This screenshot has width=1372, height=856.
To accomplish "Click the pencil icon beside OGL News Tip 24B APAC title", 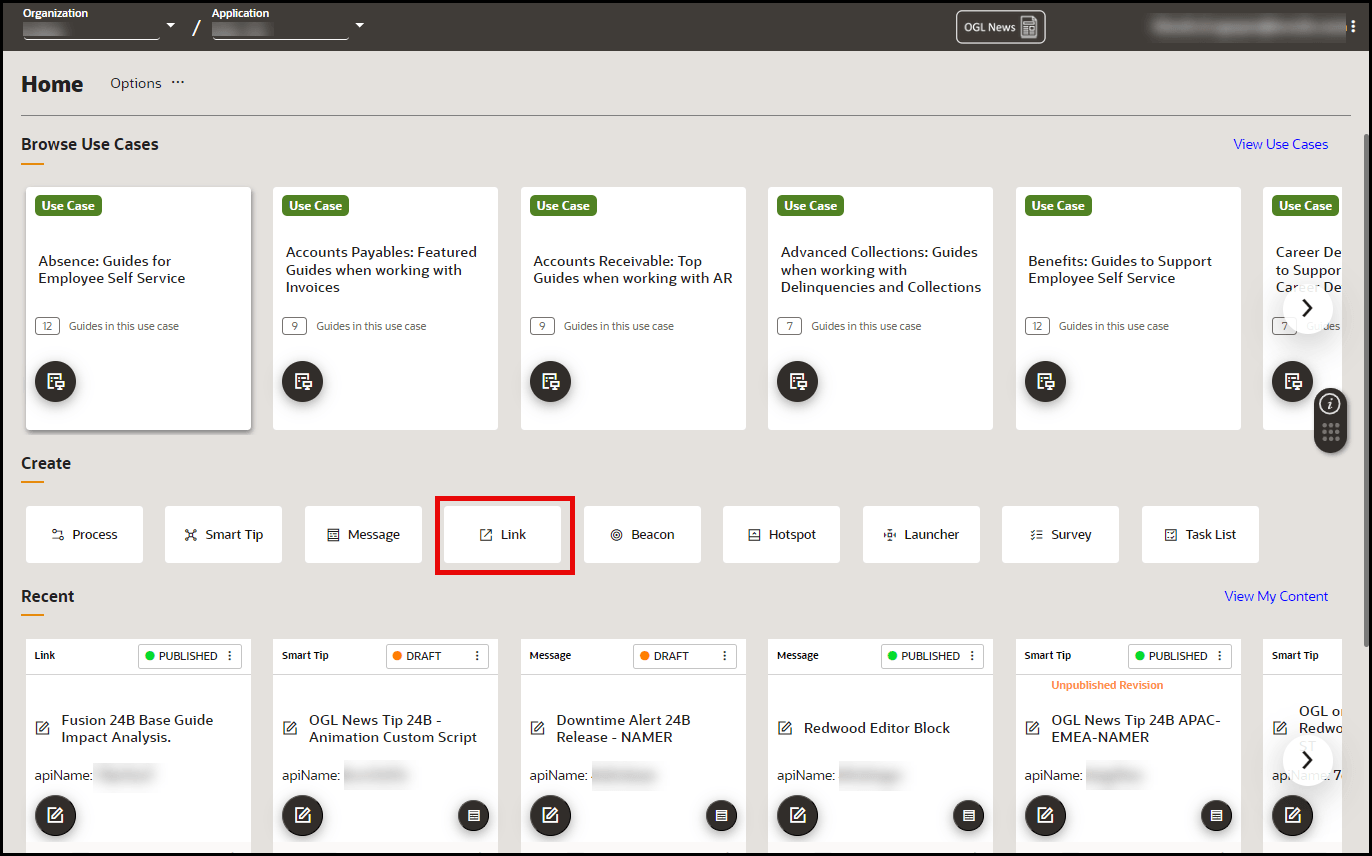I will [1033, 728].
